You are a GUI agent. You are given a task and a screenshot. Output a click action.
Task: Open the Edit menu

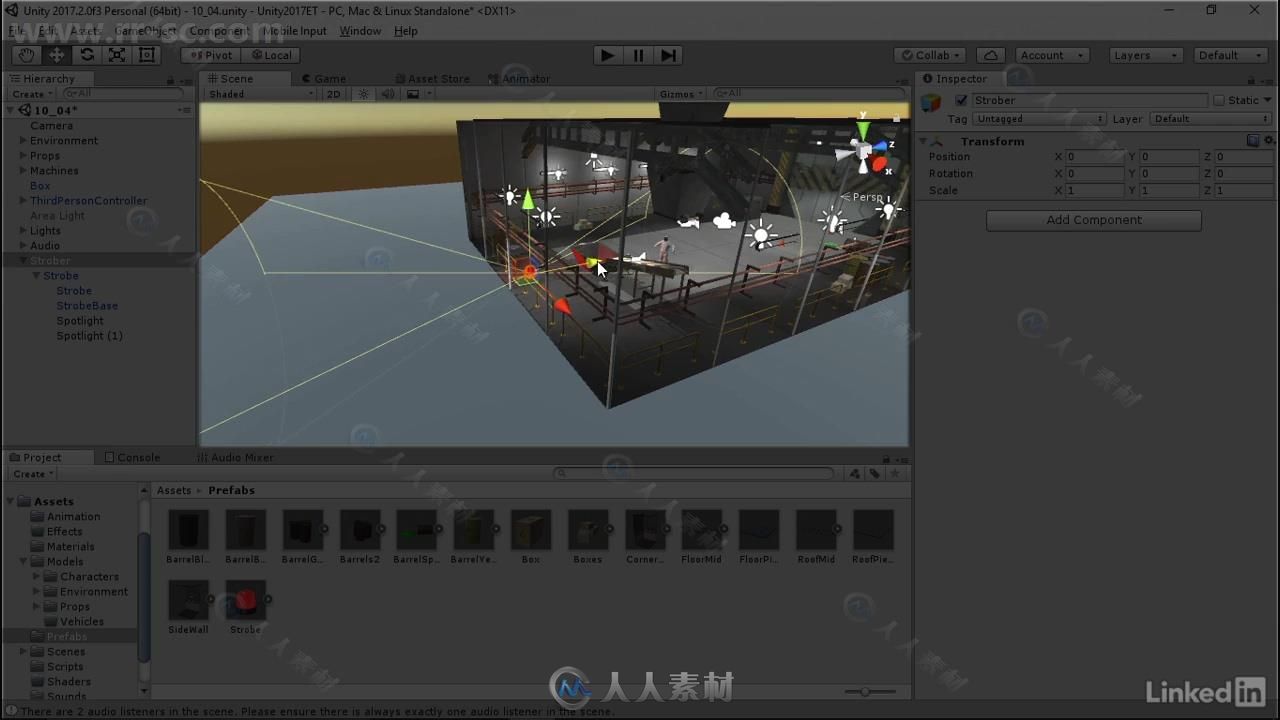pos(47,31)
